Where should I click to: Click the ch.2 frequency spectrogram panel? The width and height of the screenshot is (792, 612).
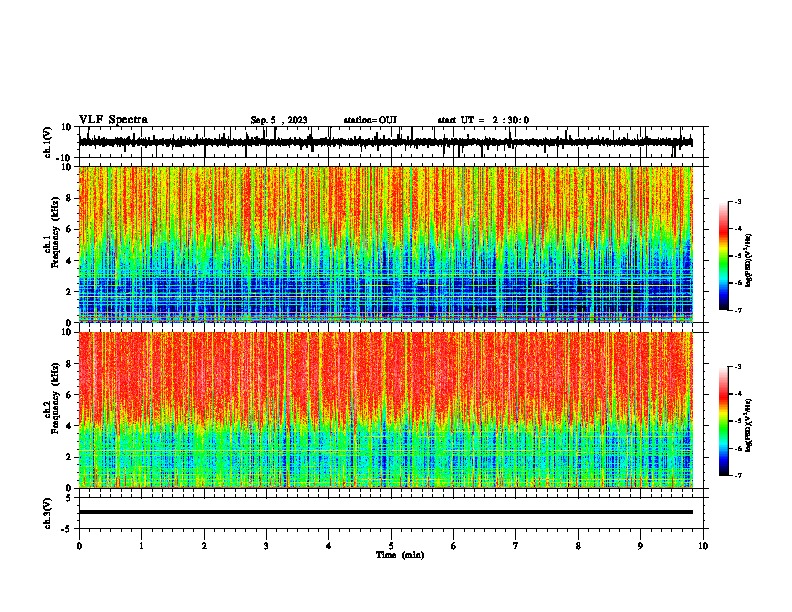pyautogui.click(x=386, y=410)
